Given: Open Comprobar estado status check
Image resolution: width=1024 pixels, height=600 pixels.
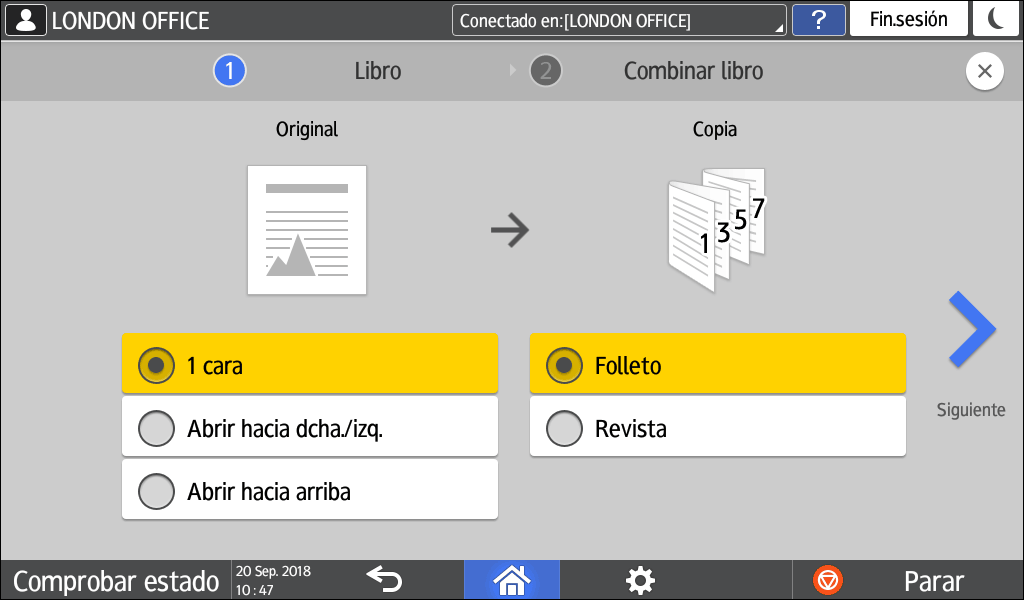Looking at the screenshot, I should click(x=115, y=580).
